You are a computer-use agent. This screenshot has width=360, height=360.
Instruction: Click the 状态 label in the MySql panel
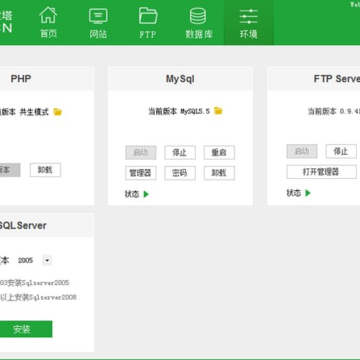click(132, 194)
